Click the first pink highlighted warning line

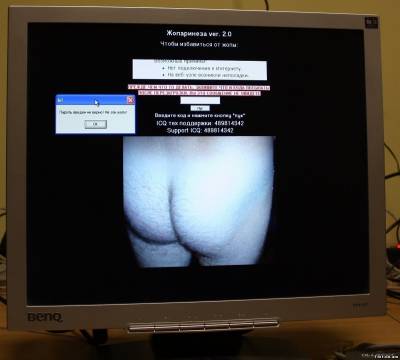point(199,88)
